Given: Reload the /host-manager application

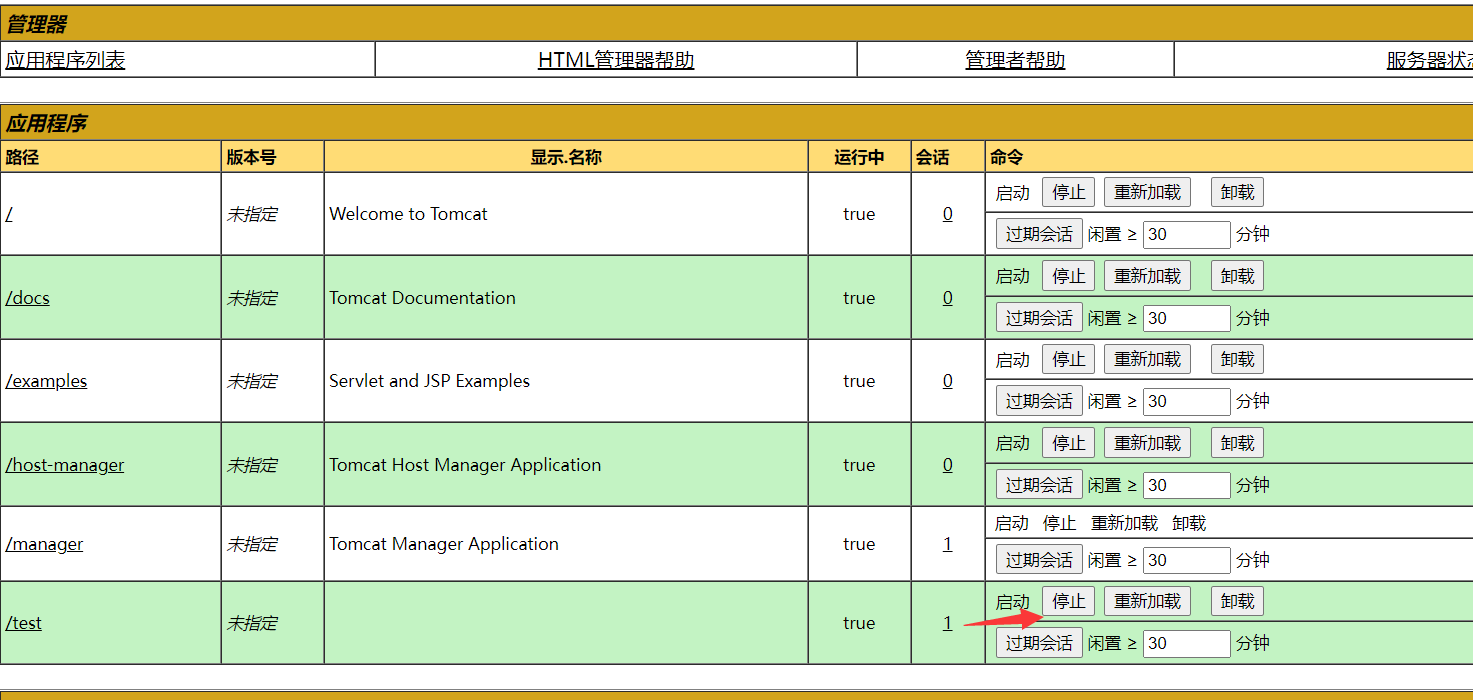Looking at the screenshot, I should pyautogui.click(x=1147, y=443).
